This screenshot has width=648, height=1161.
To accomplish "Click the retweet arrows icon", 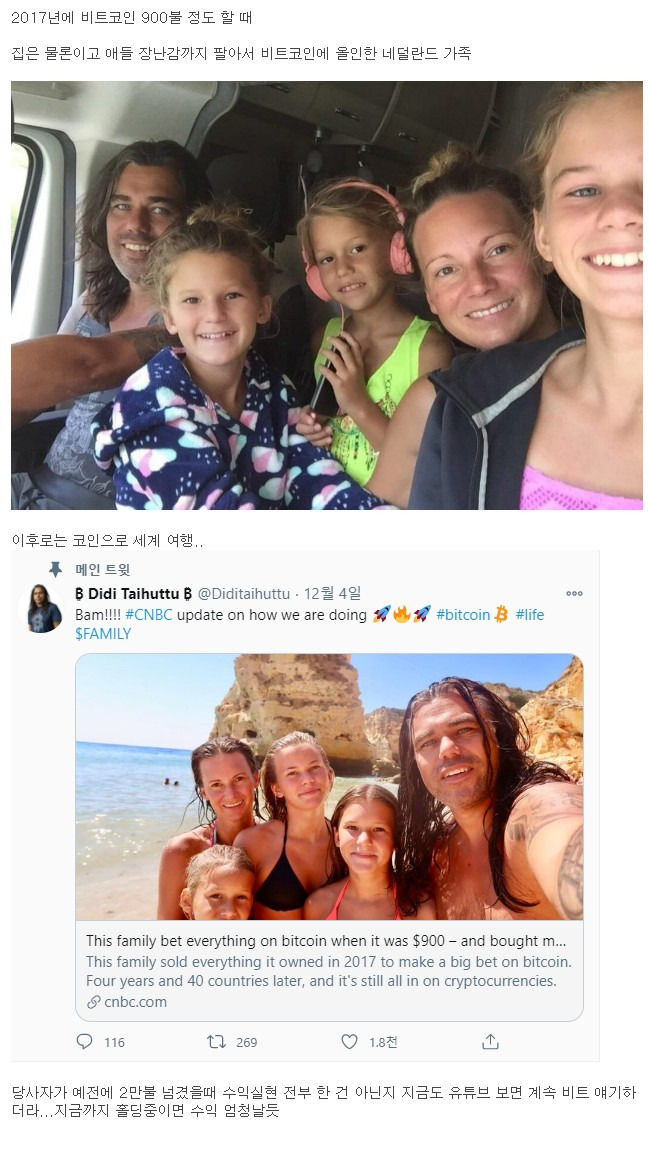I will pos(216,1042).
